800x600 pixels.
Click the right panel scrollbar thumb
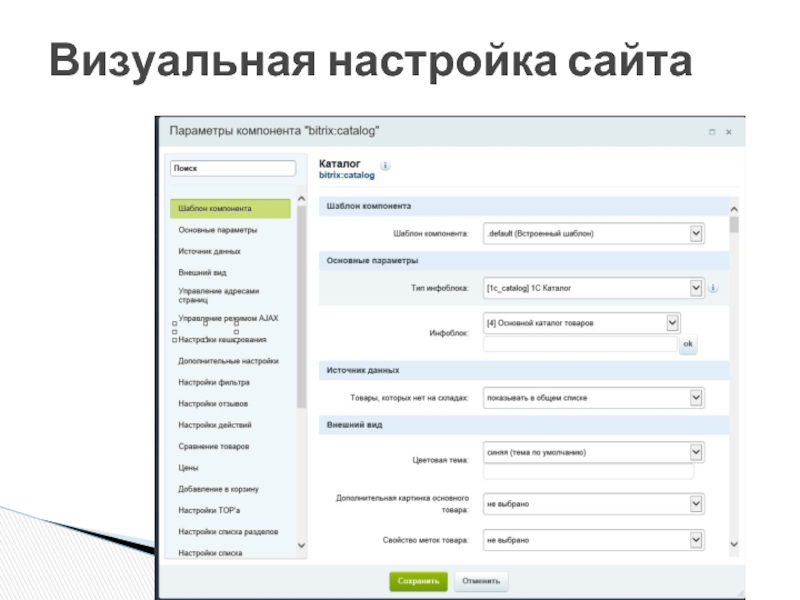734,224
